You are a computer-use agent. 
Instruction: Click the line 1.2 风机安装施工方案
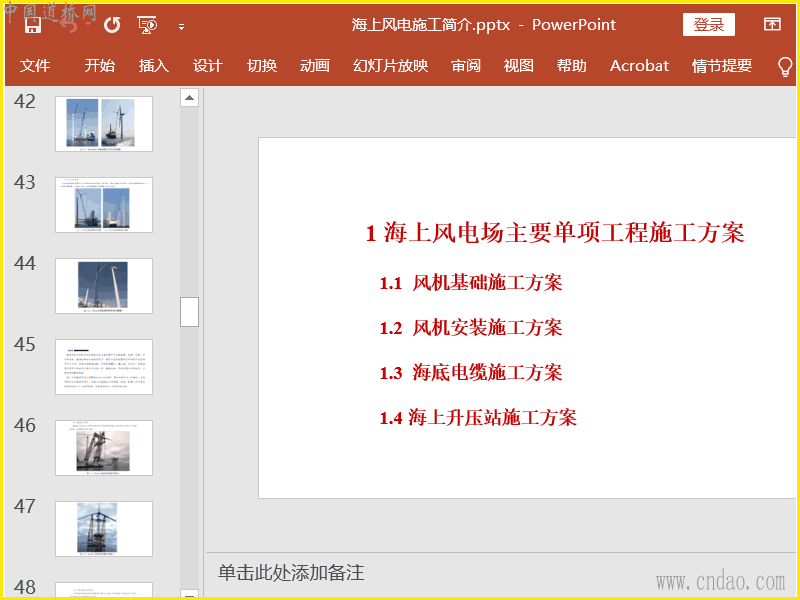[471, 328]
